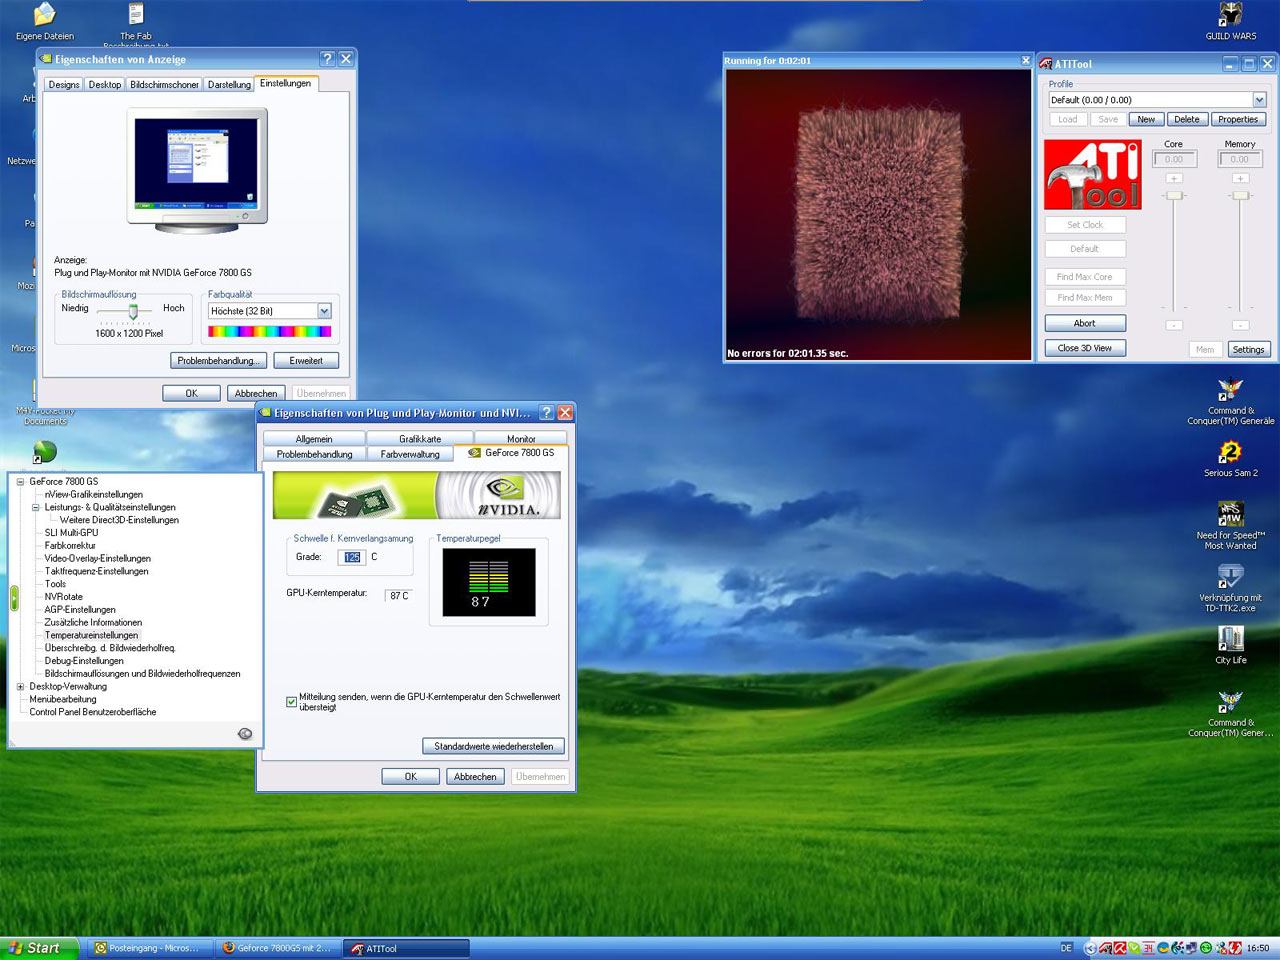Open the Grafikkarte tab
This screenshot has width=1280, height=960.
click(x=420, y=439)
